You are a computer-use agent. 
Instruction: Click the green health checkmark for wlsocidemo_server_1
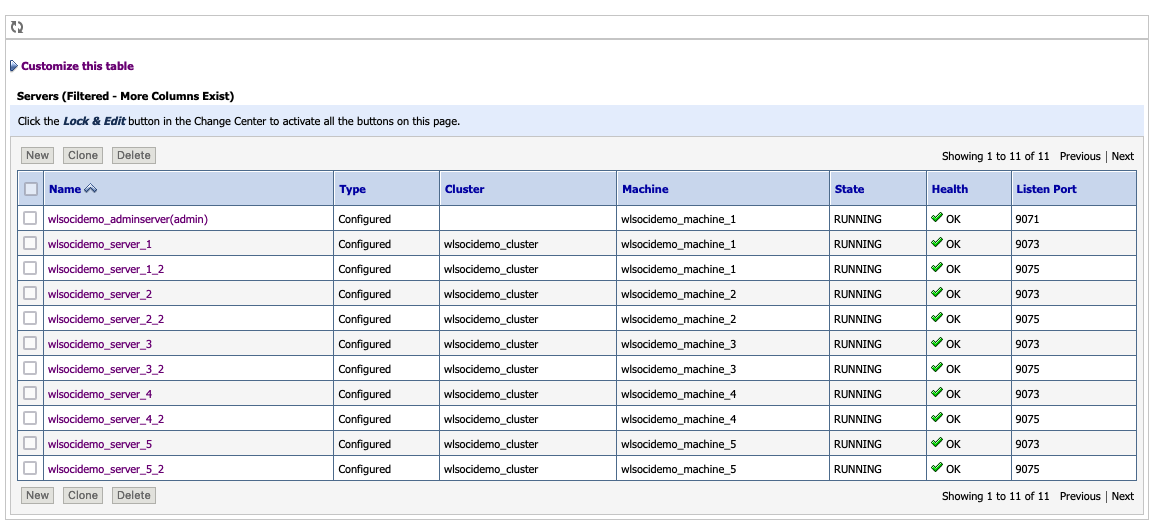click(x=937, y=242)
